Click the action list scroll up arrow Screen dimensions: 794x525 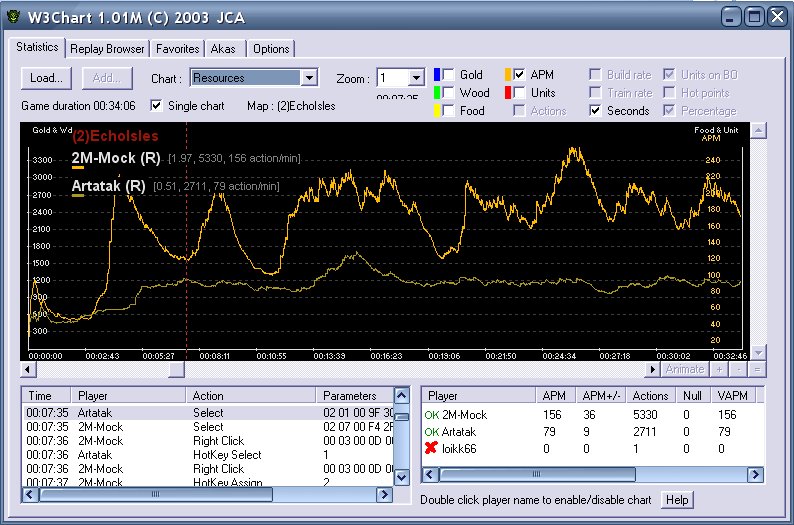click(402, 395)
